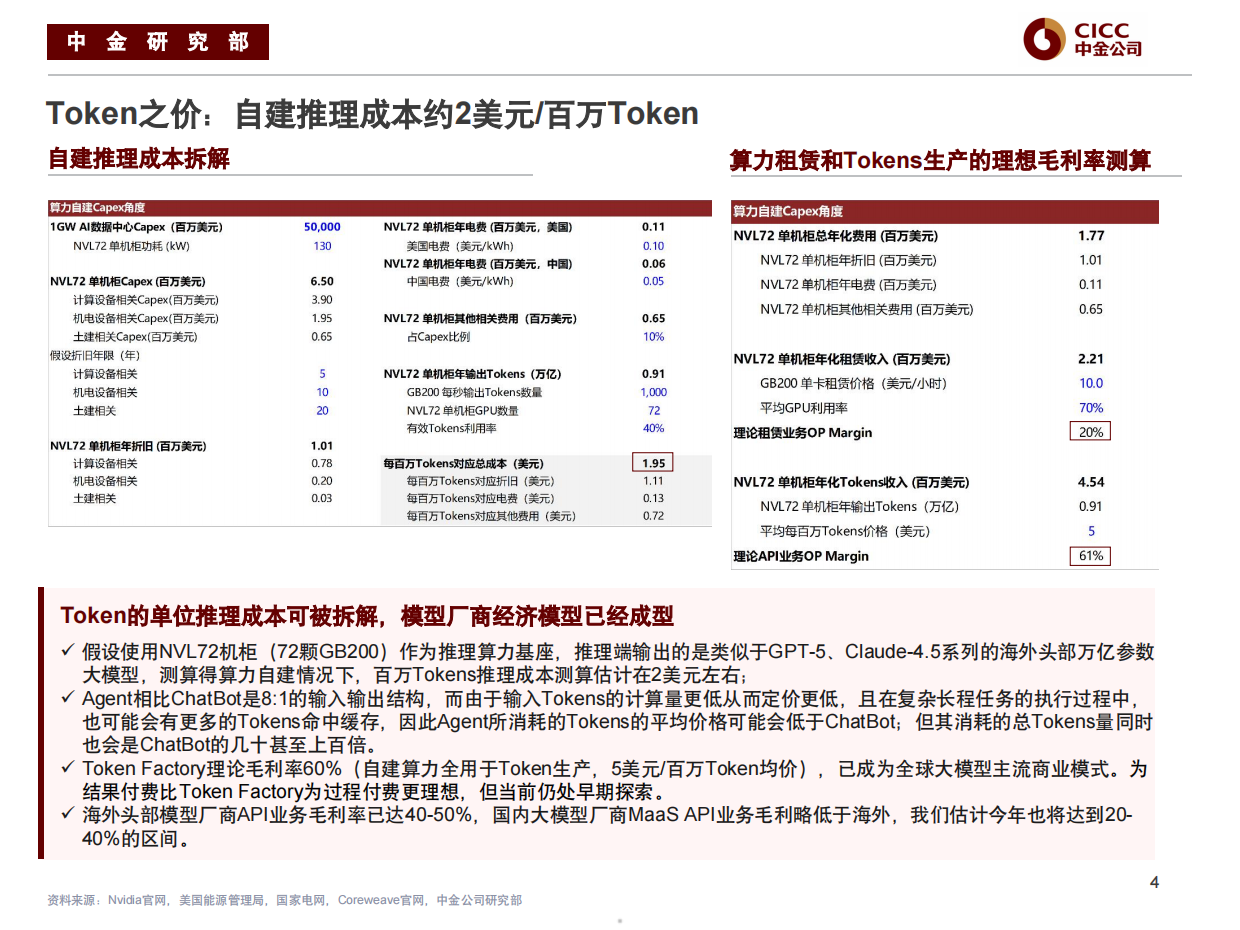Click the label '土建相关Capex(百万美元)'
1240x930 pixels.
coord(135,337)
